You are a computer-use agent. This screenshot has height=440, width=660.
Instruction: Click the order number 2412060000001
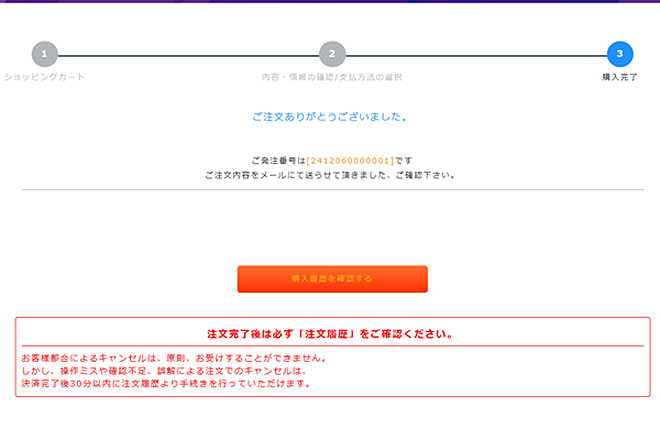coord(350,160)
